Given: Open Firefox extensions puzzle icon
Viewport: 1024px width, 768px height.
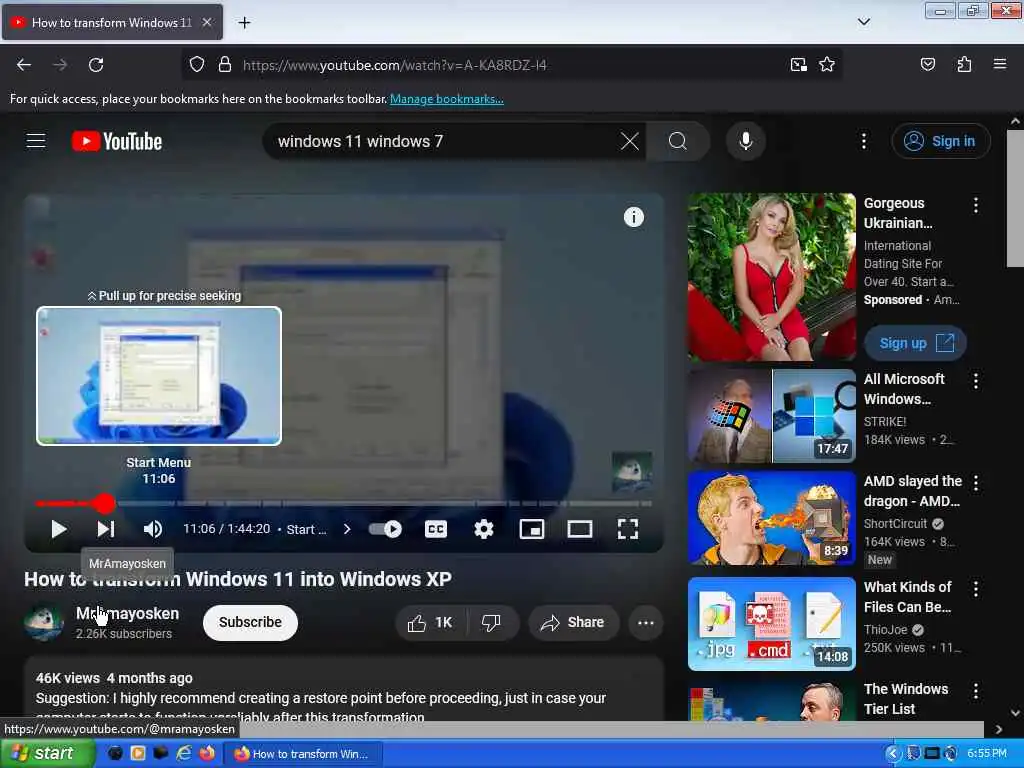Looking at the screenshot, I should point(964,65).
